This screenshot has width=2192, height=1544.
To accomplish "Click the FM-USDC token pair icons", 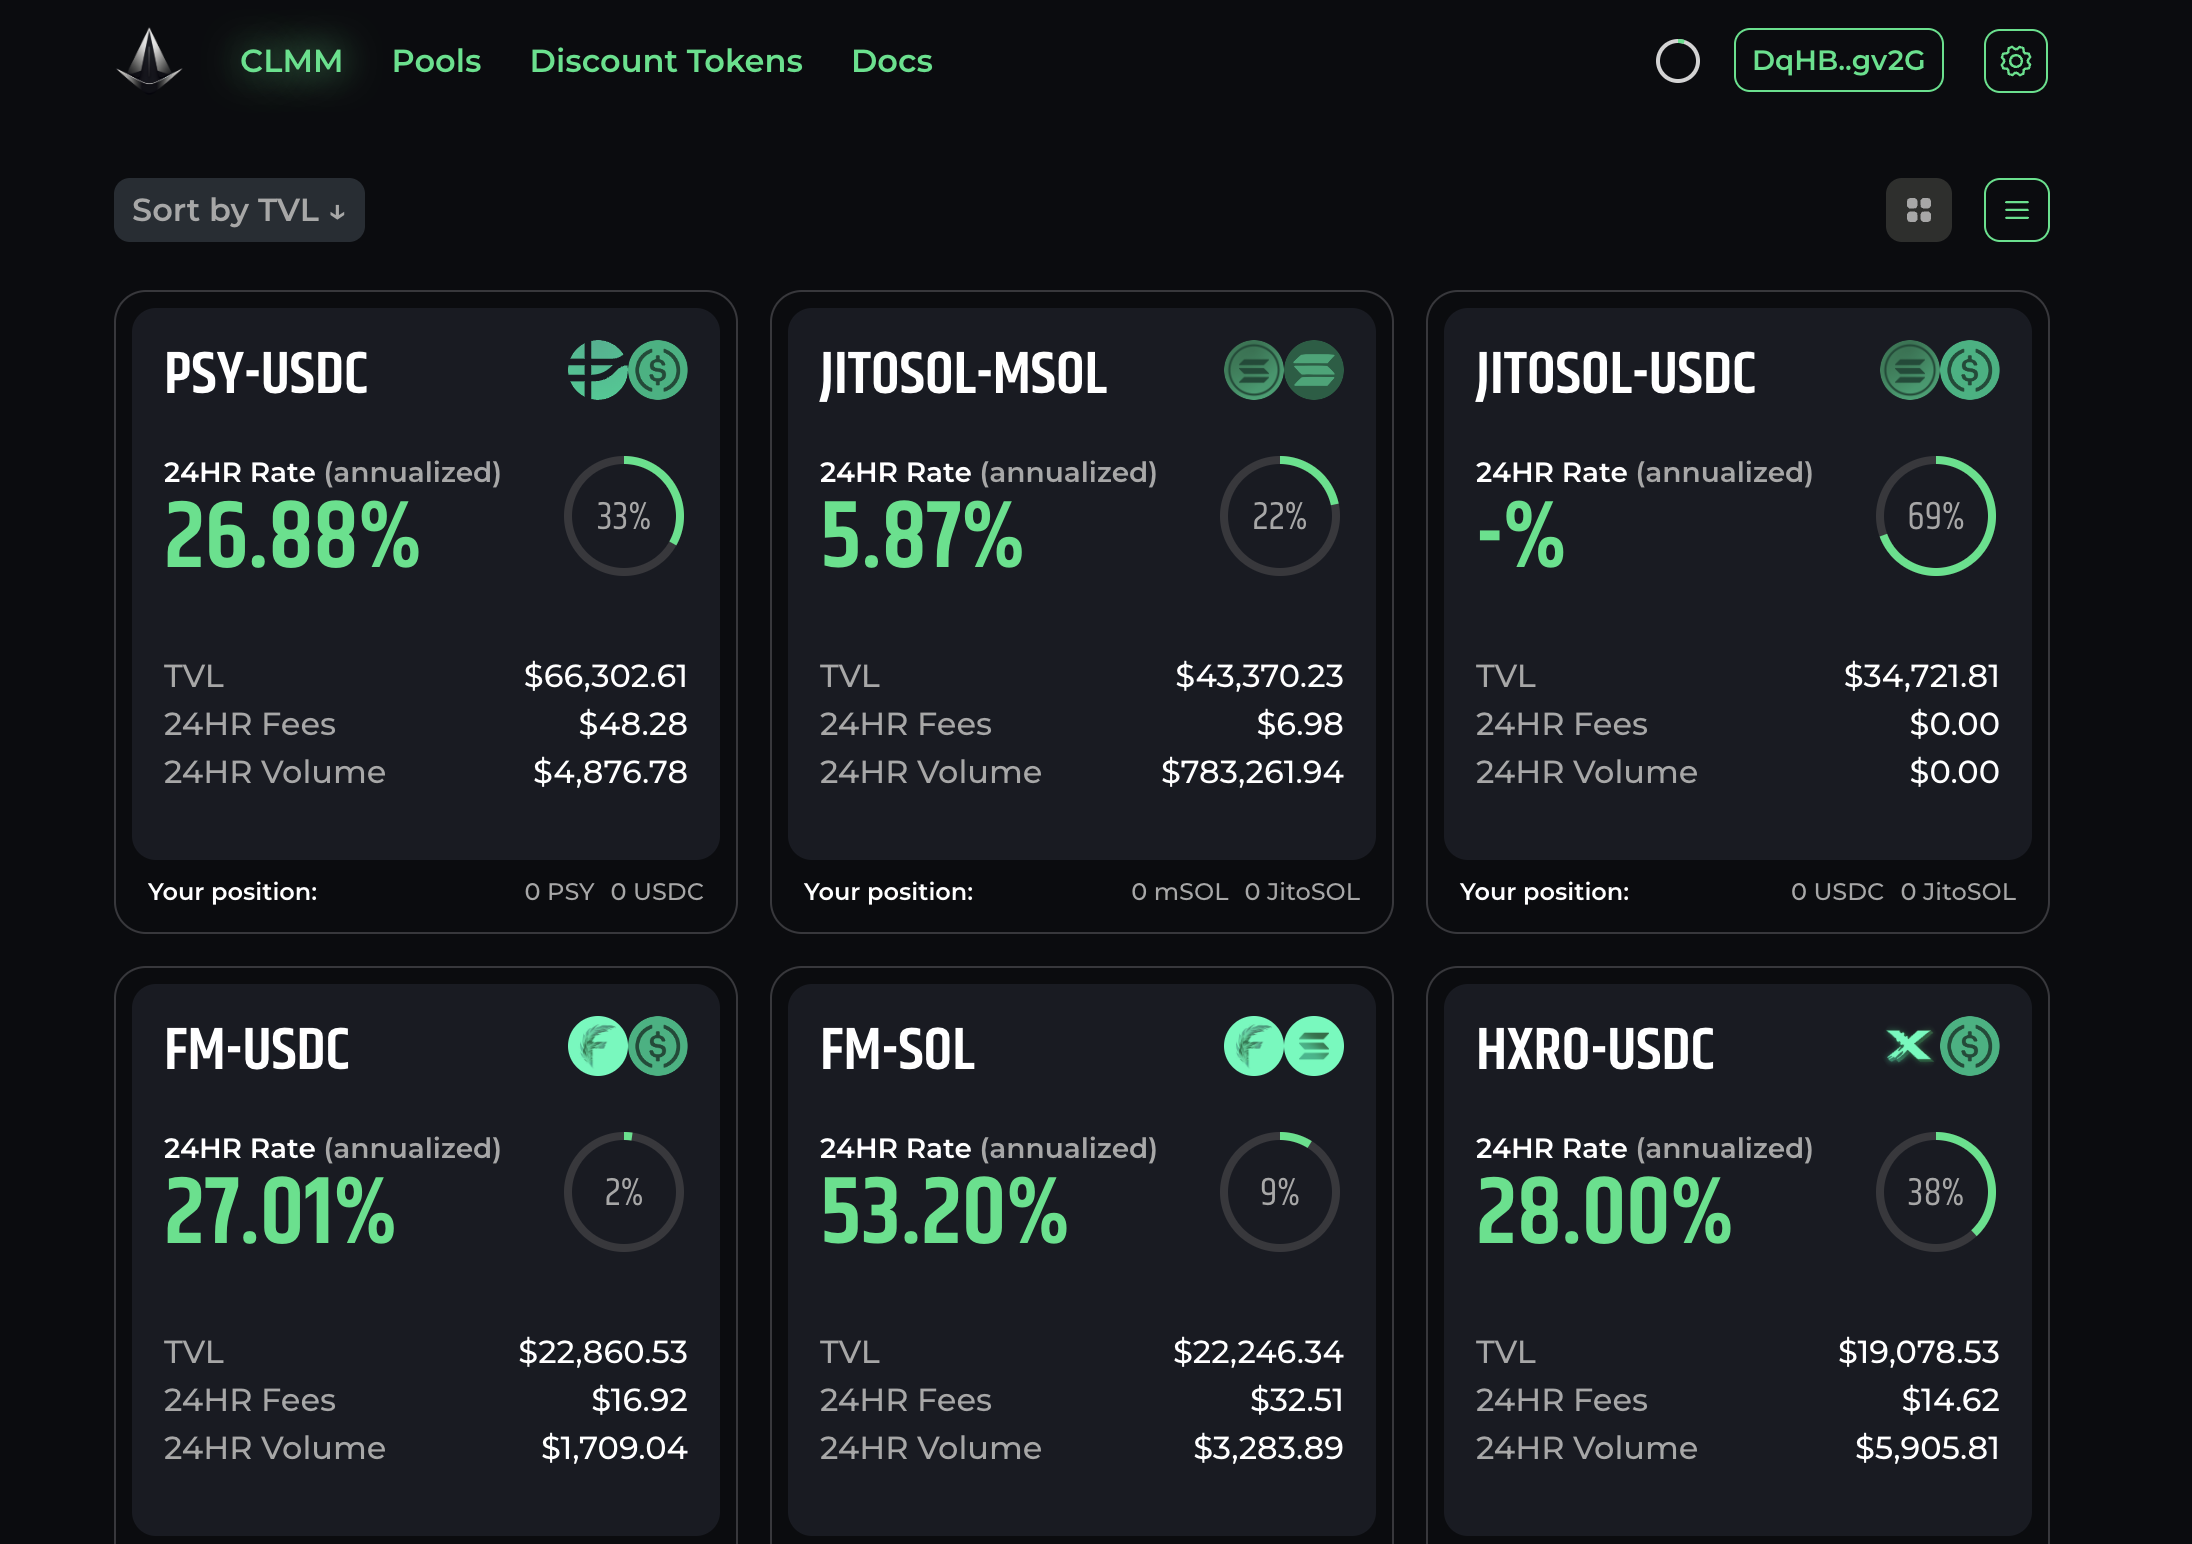I will 628,1047.
